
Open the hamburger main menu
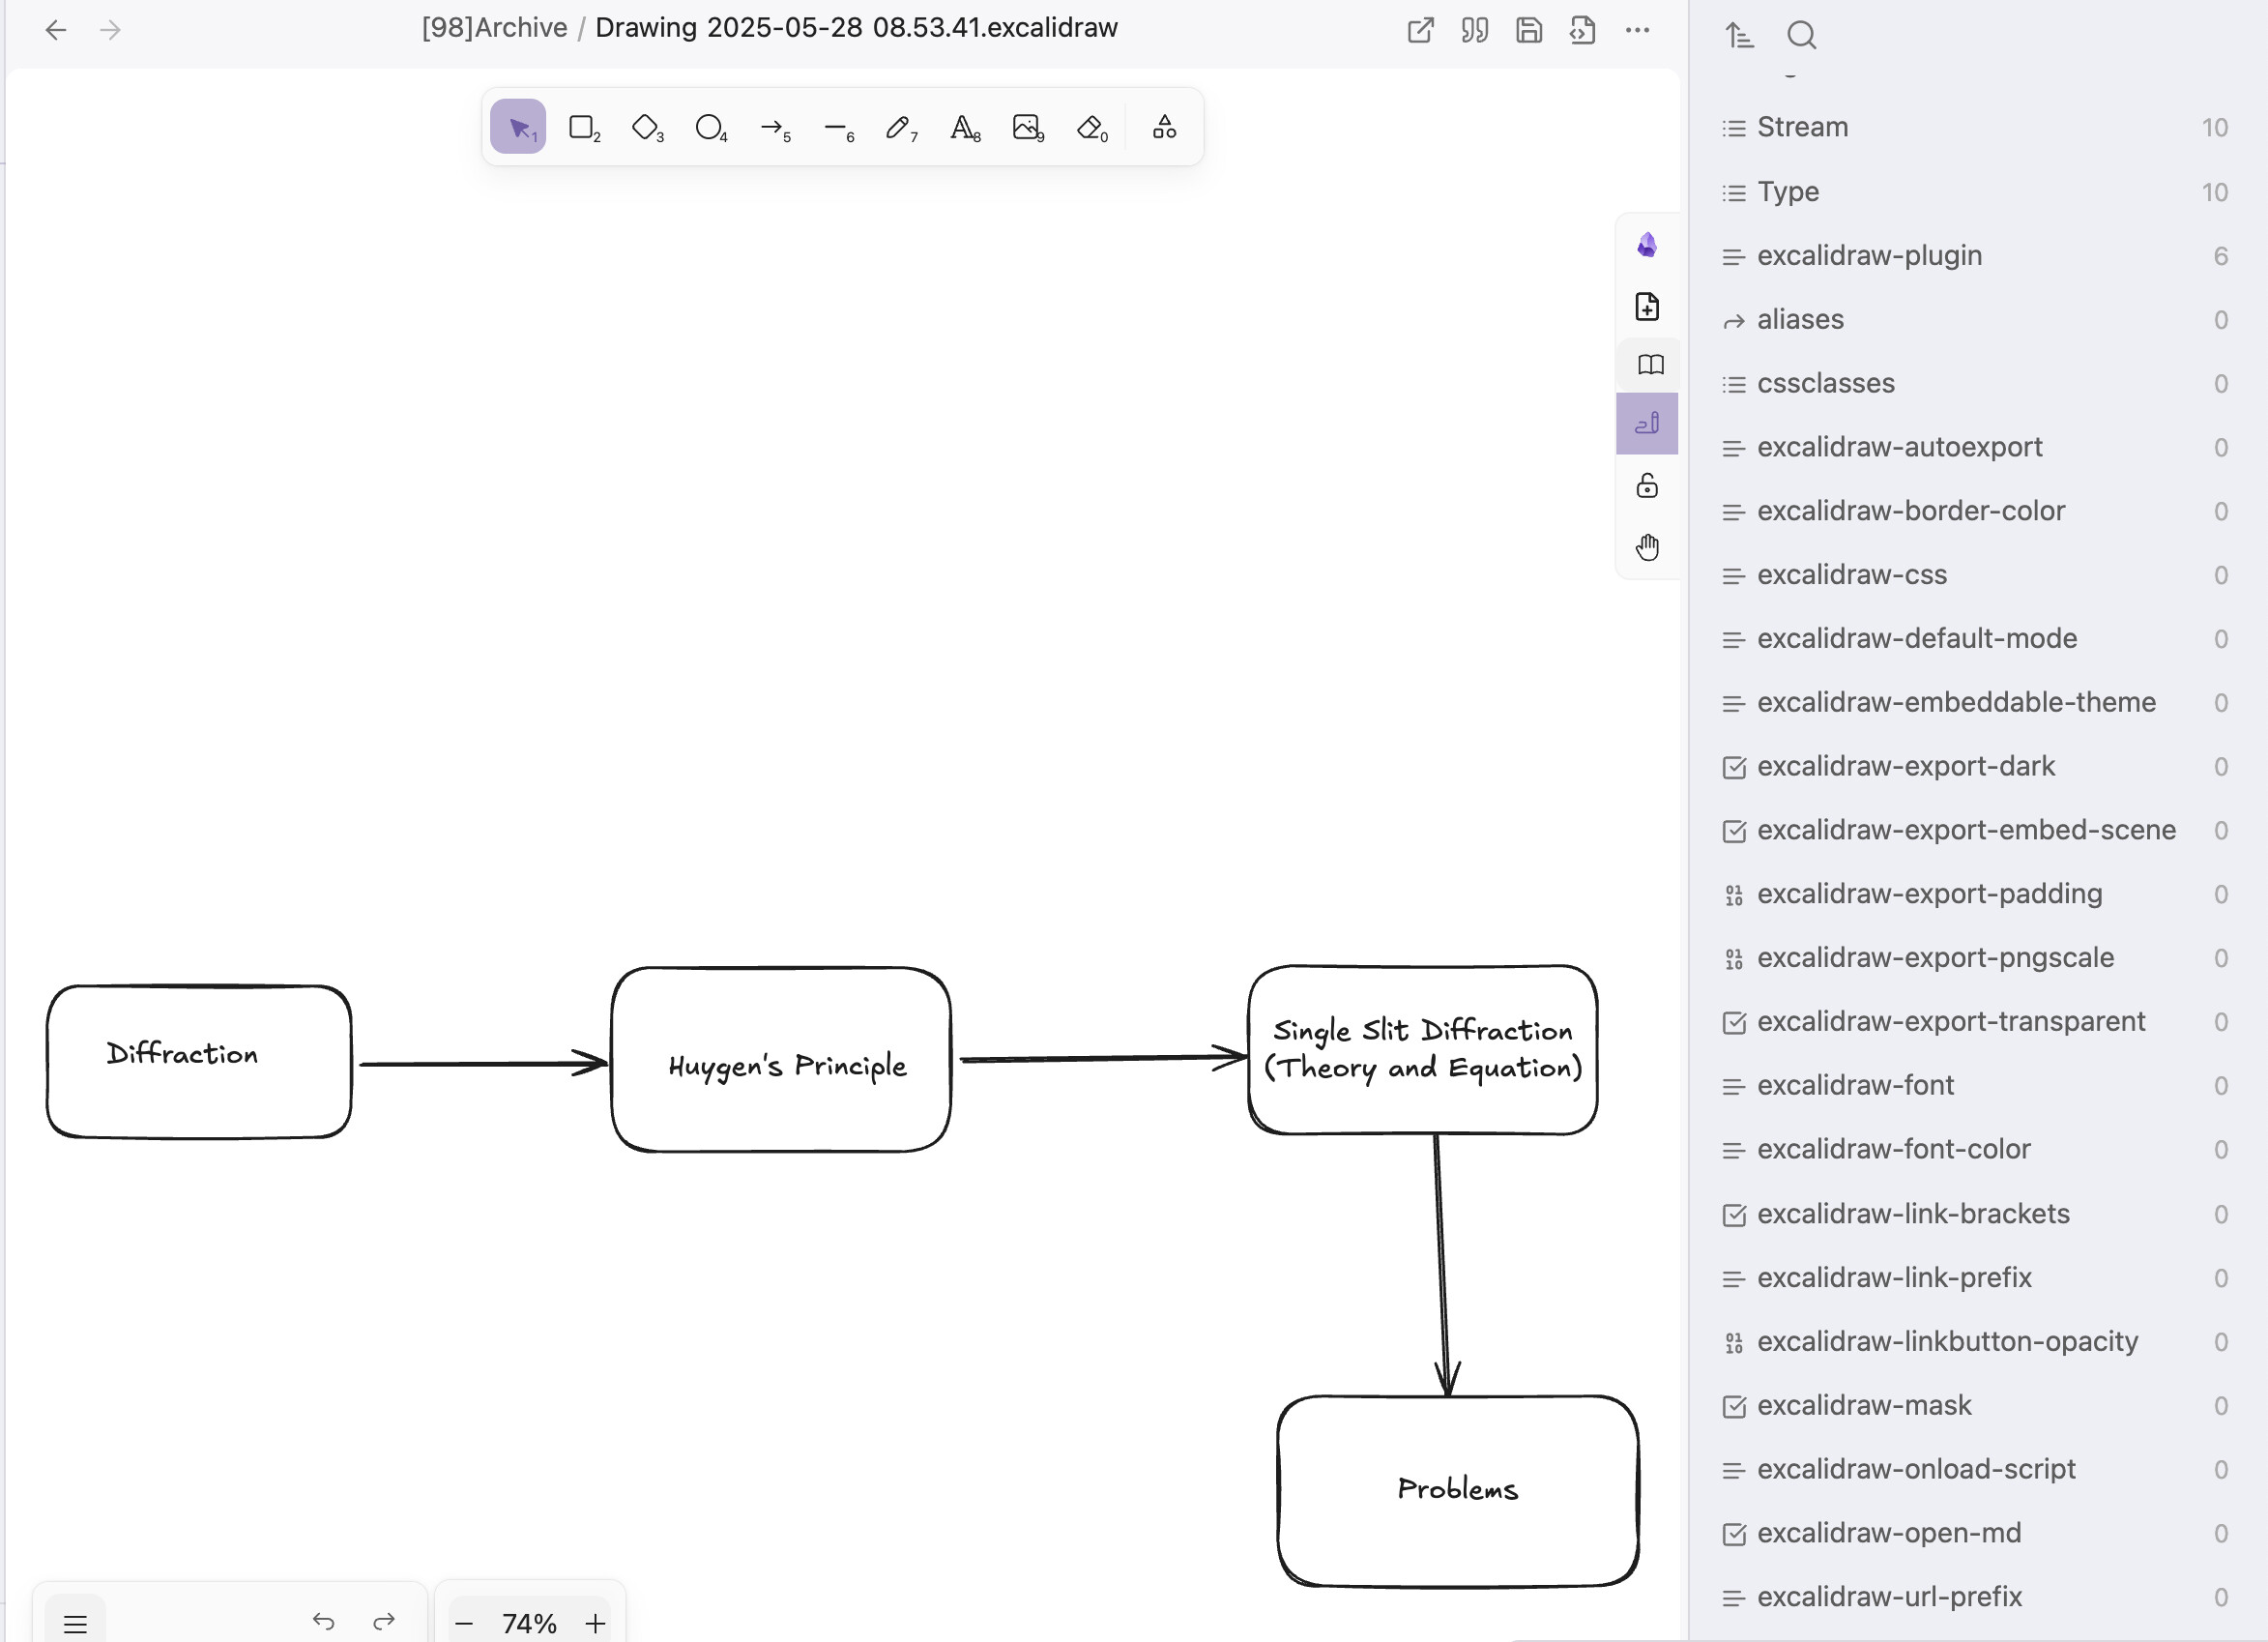pos(75,1623)
